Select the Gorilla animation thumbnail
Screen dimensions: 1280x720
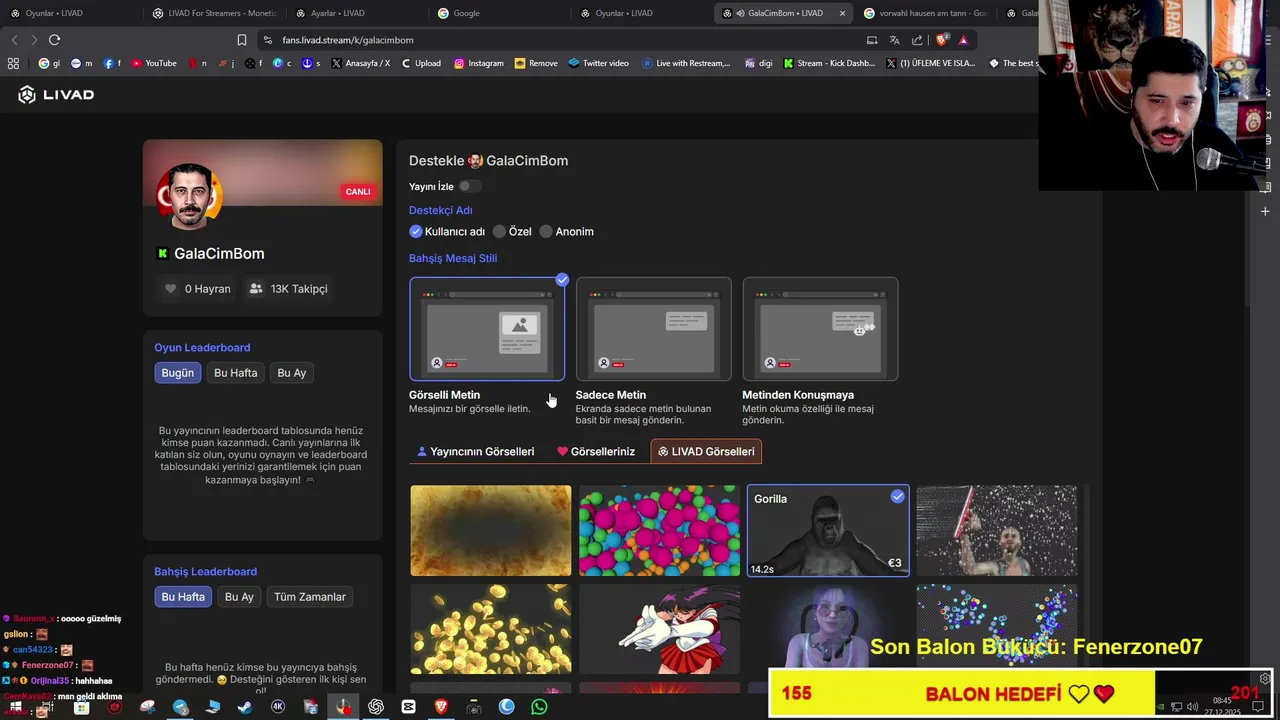[828, 531]
